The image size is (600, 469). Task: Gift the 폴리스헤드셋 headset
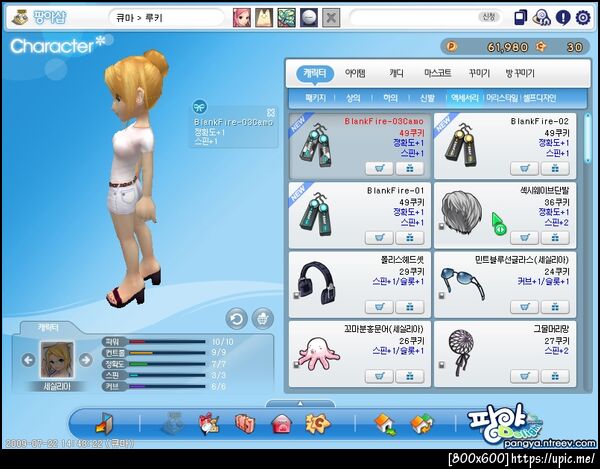(409, 307)
